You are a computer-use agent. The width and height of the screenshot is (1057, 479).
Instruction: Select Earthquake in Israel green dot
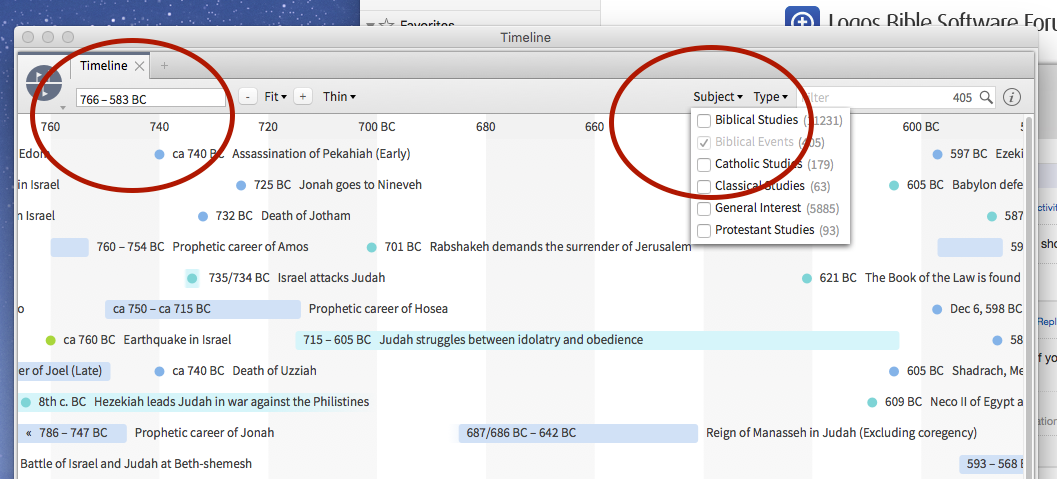[50, 340]
